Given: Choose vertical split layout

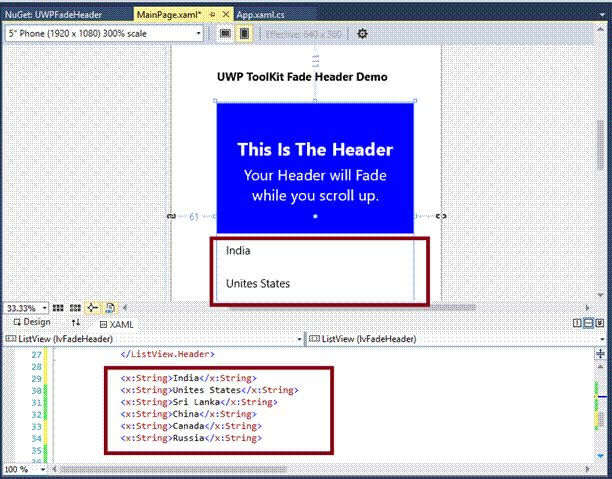Looking at the screenshot, I should (577, 323).
